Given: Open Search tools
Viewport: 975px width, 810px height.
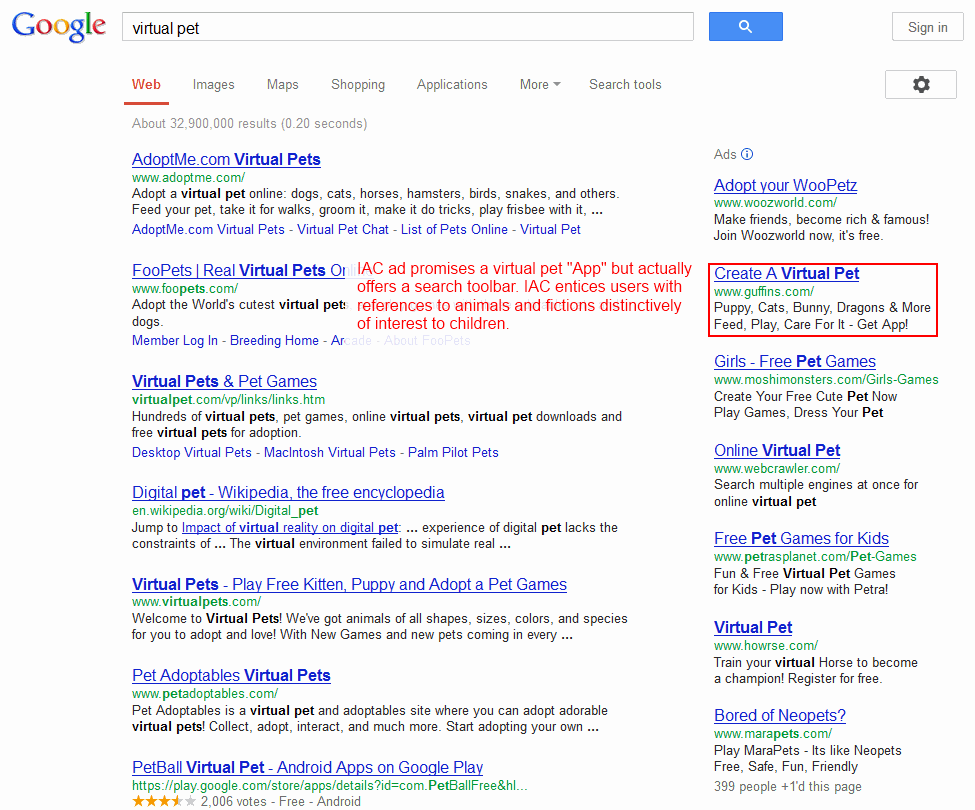Looking at the screenshot, I should click(x=625, y=85).
